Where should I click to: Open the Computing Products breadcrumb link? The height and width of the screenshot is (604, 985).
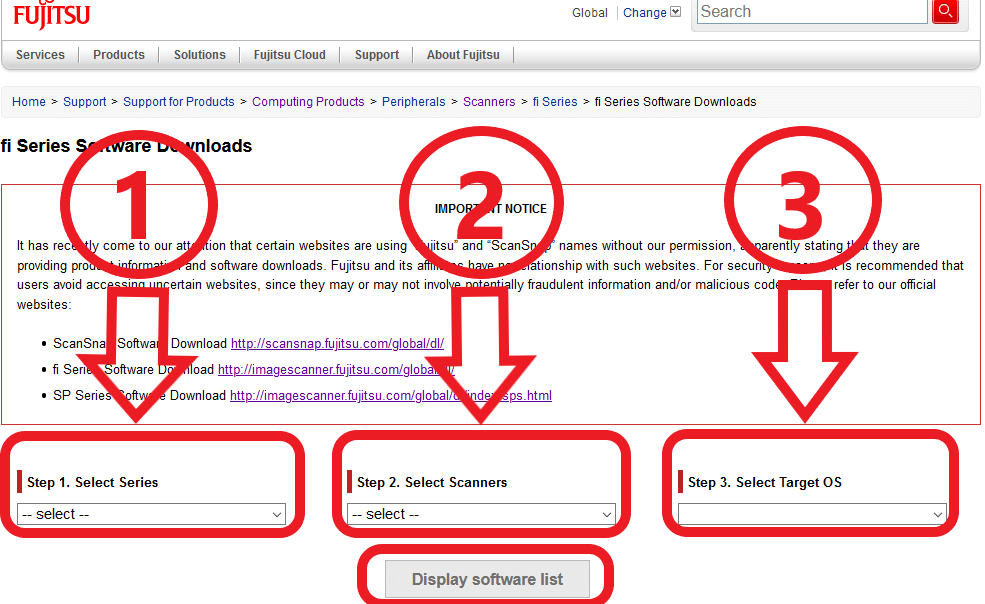point(308,102)
